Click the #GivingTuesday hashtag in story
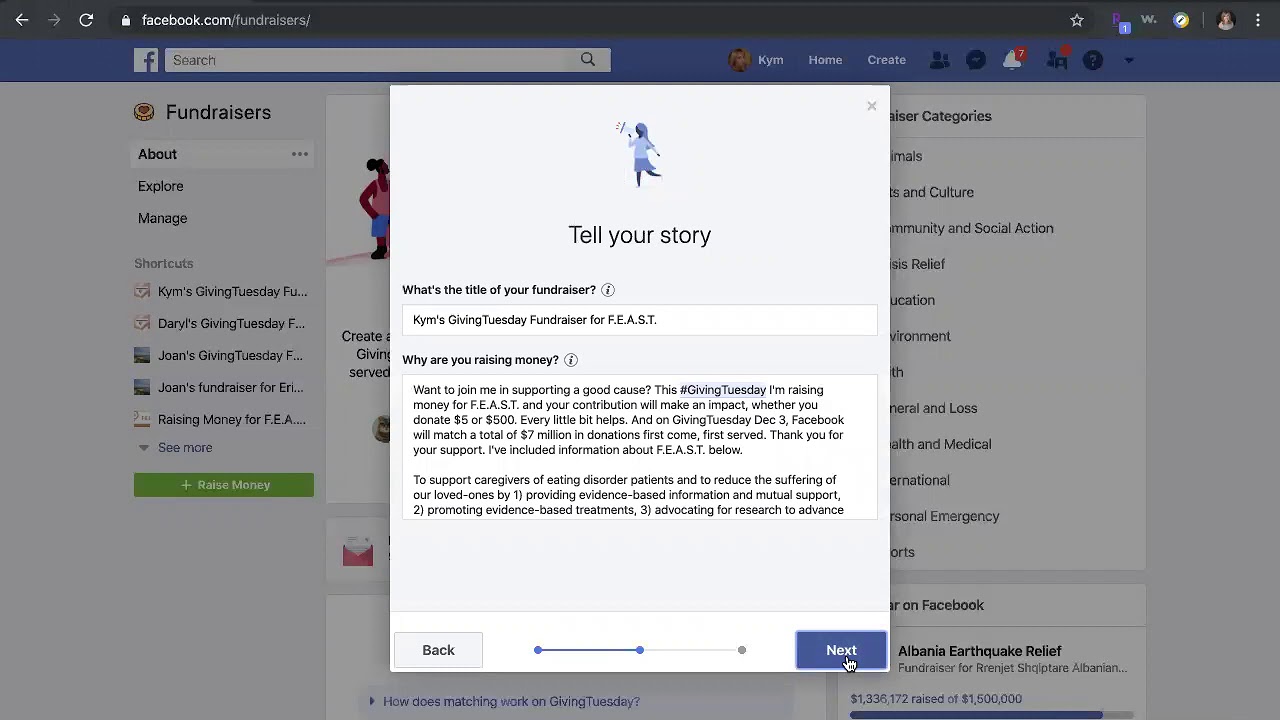This screenshot has height=720, width=1280. tap(723, 390)
